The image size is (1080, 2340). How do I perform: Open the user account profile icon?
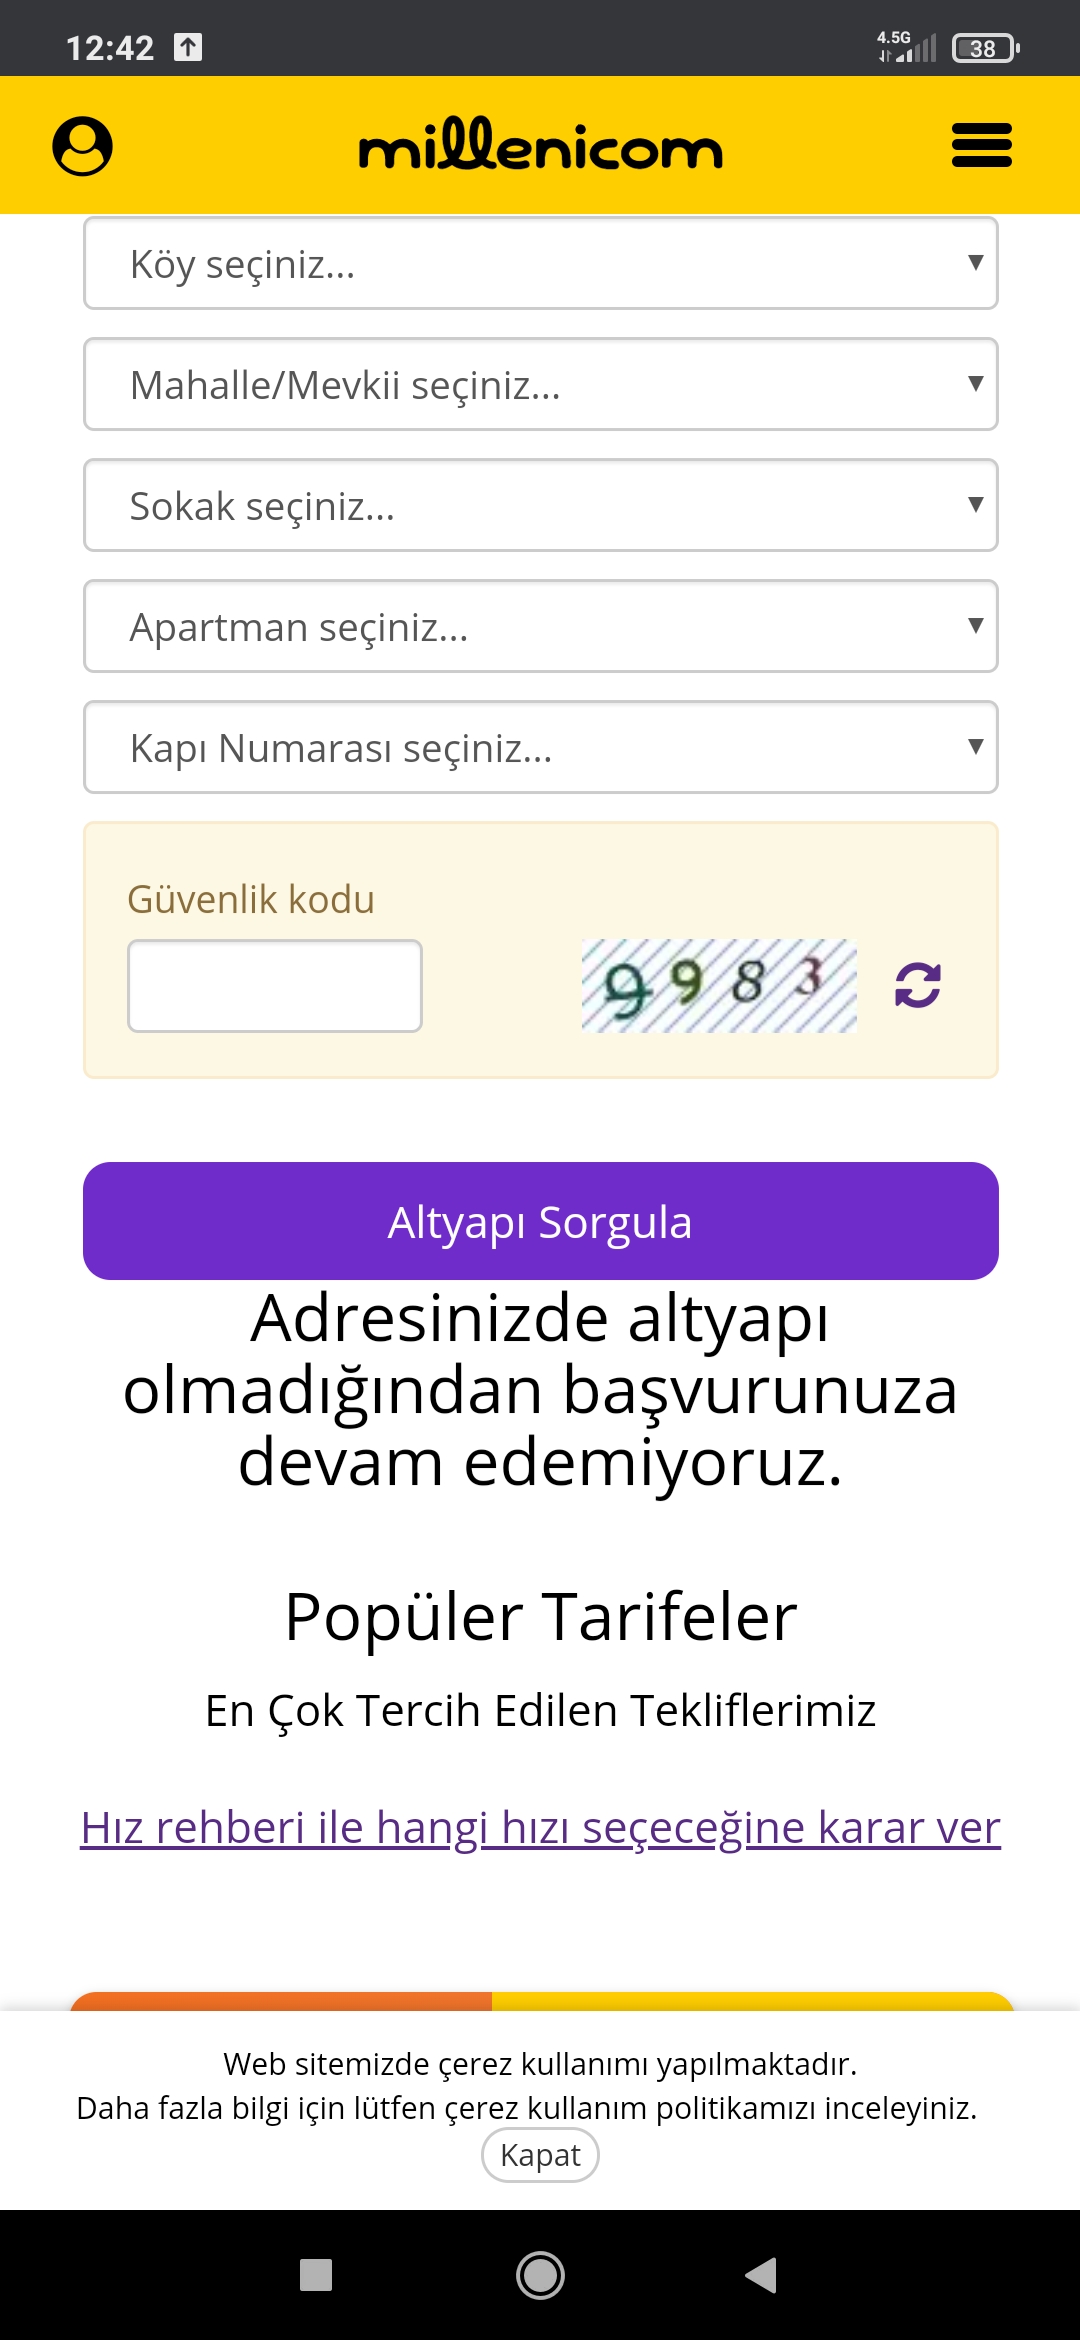[82, 146]
